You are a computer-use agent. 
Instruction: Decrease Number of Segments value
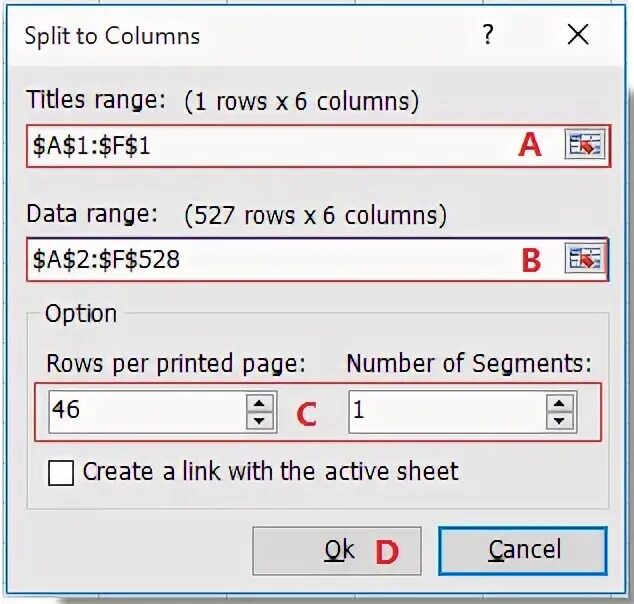coord(561,421)
